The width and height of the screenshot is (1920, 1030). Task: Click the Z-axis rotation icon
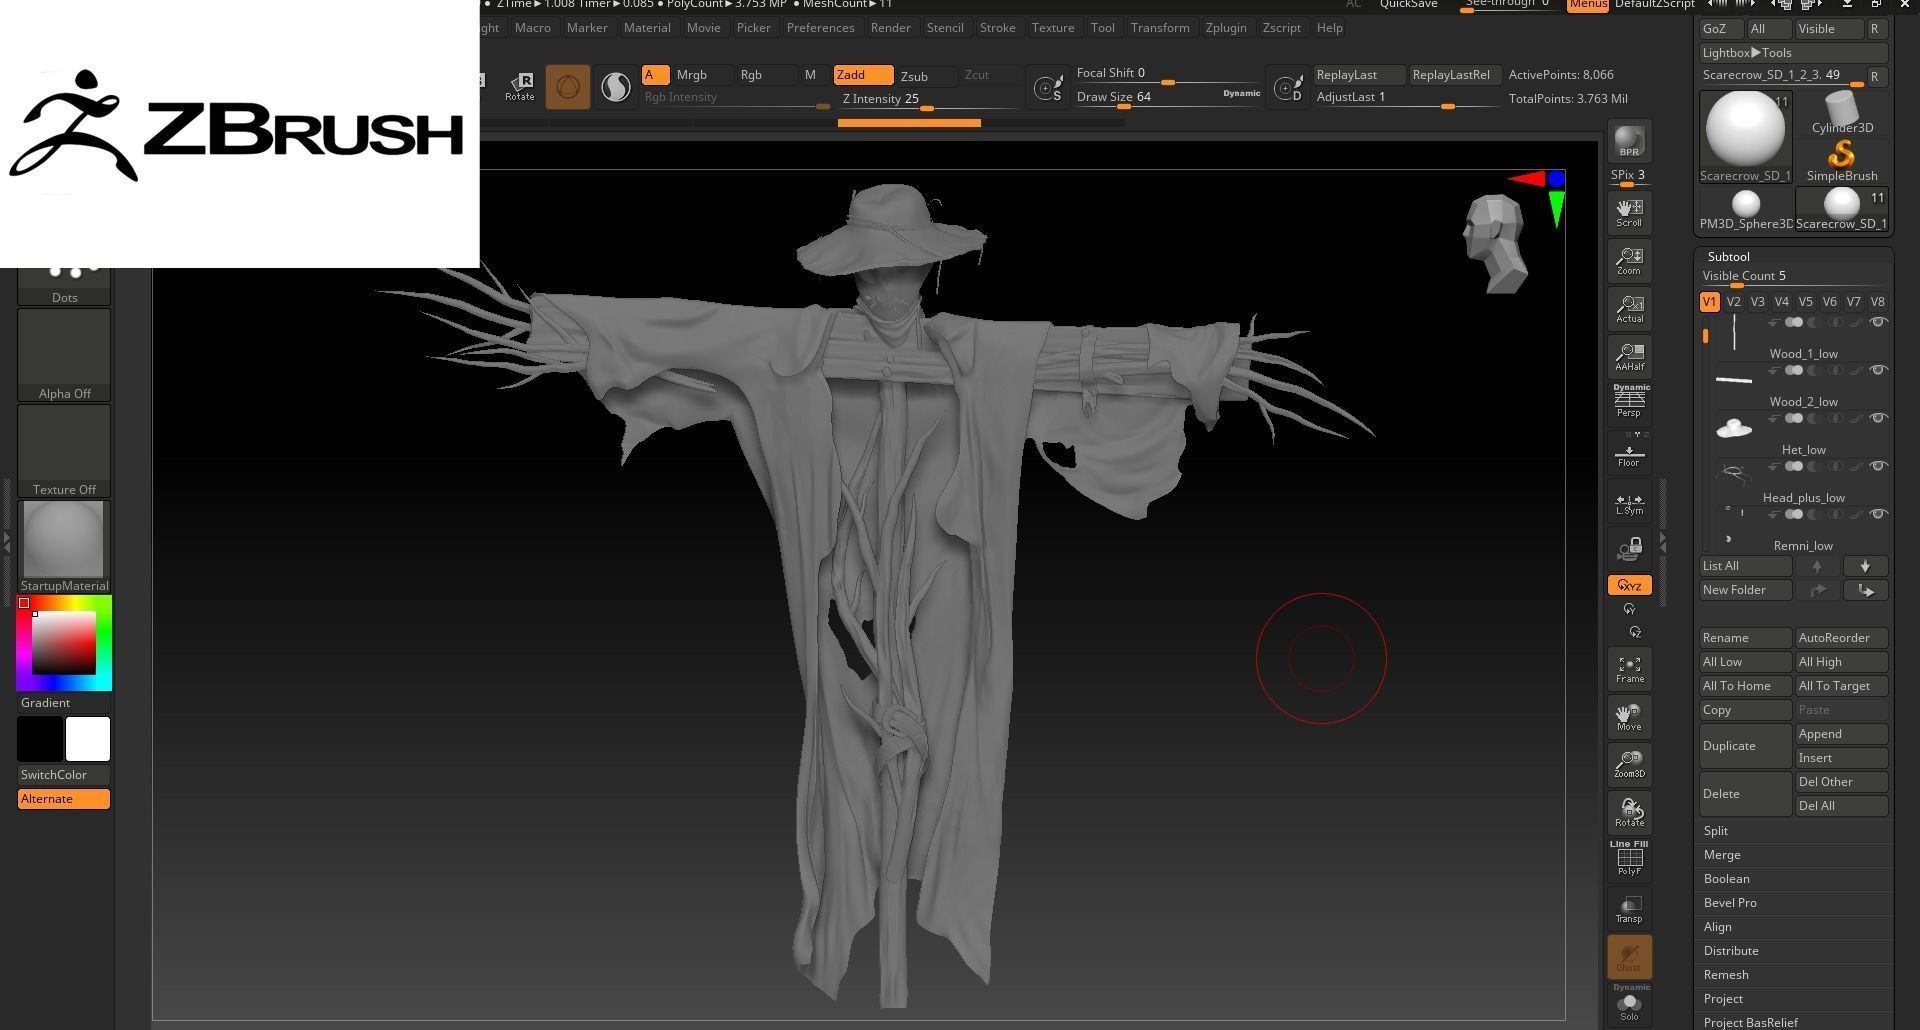pyautogui.click(x=1634, y=632)
